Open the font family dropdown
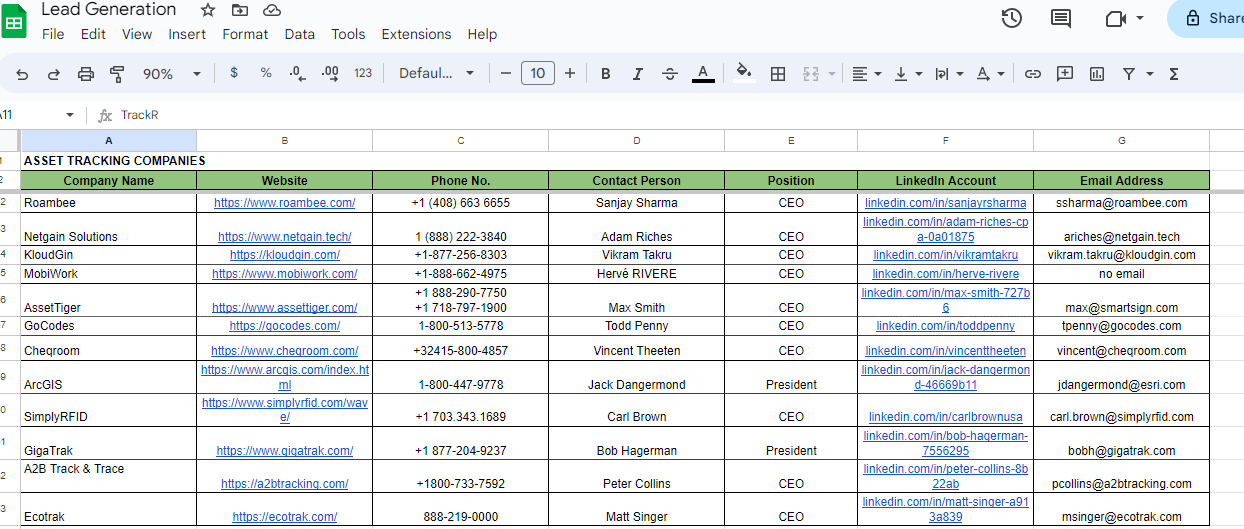This screenshot has width=1244, height=529. pyautogui.click(x=436, y=73)
